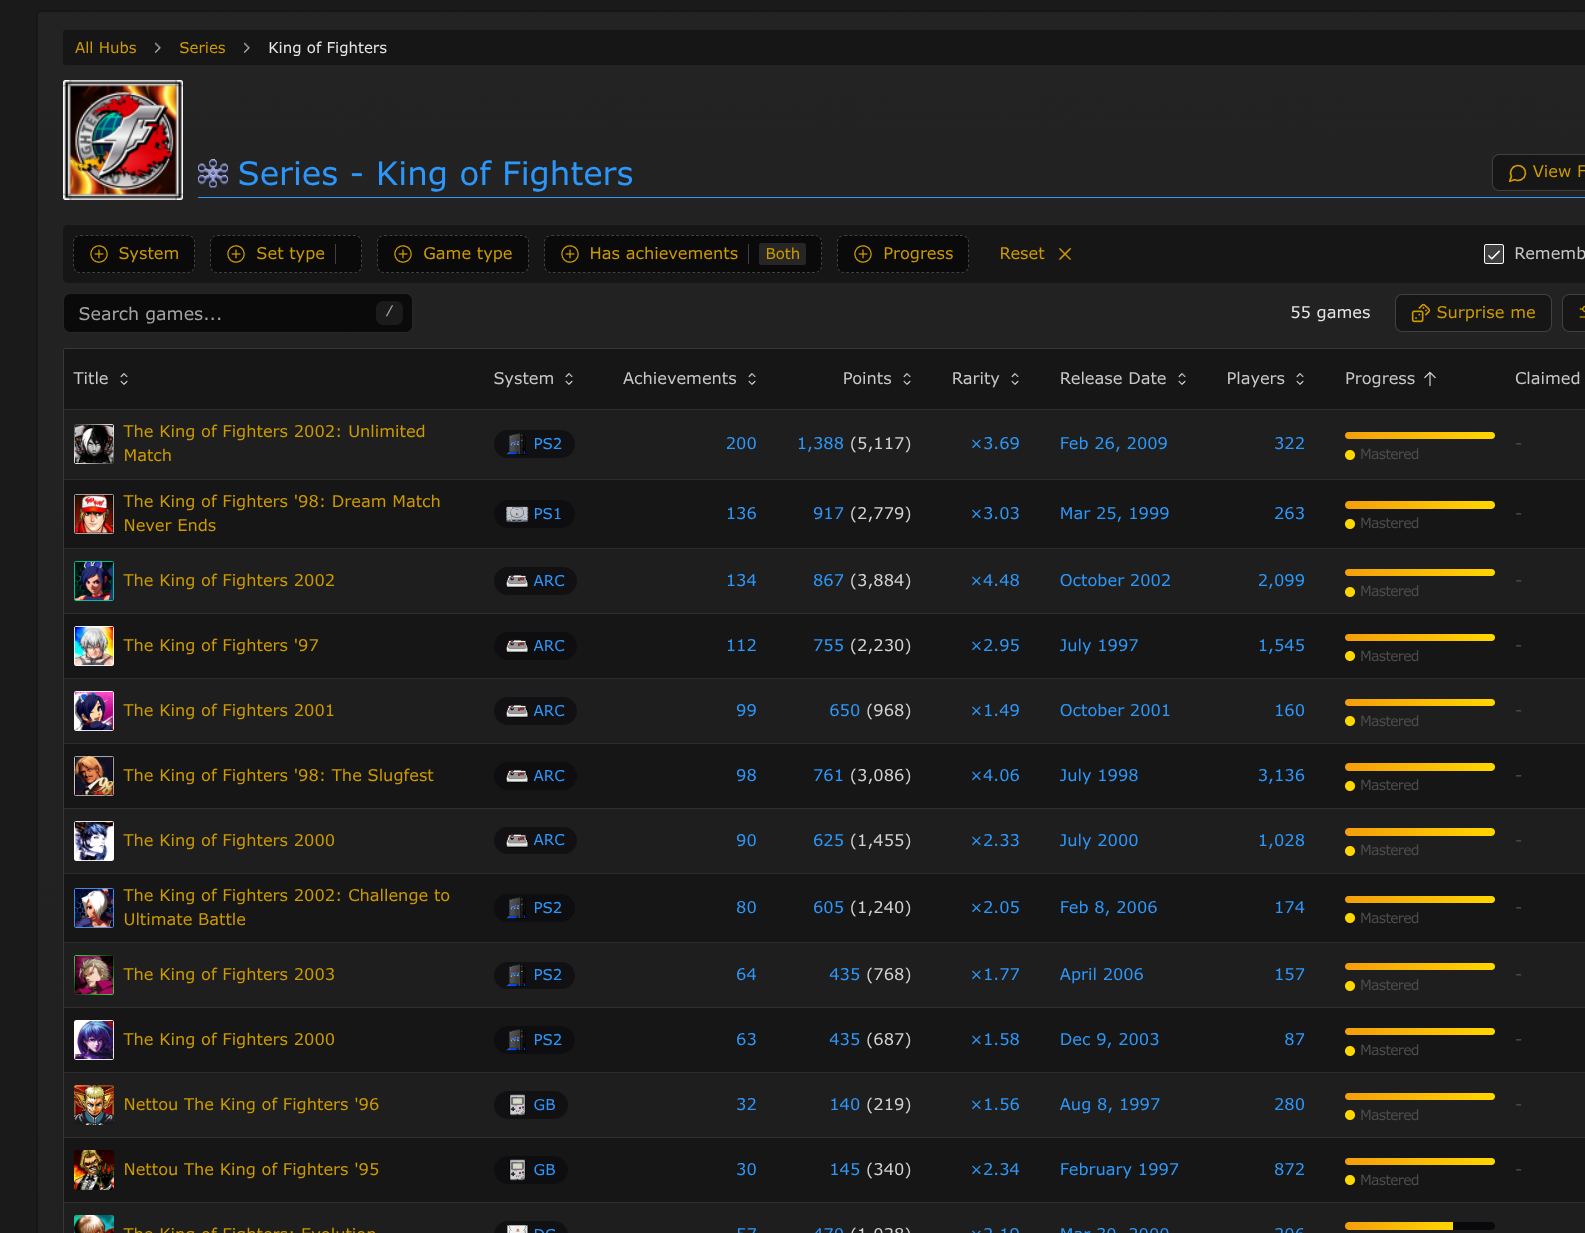Open The King of Fighters '98: The Slugfest
This screenshot has width=1585, height=1233.
(278, 776)
